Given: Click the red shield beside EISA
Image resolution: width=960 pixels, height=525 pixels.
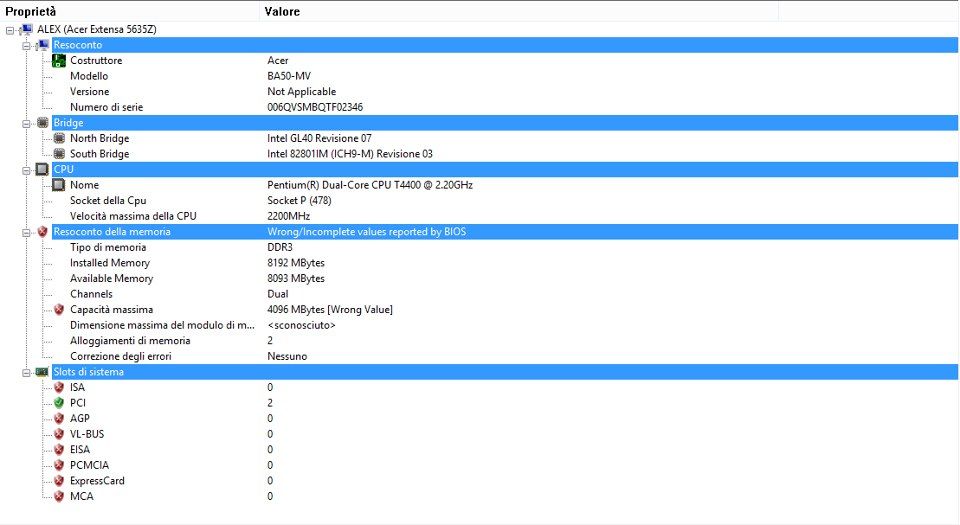Looking at the screenshot, I should coord(59,450).
